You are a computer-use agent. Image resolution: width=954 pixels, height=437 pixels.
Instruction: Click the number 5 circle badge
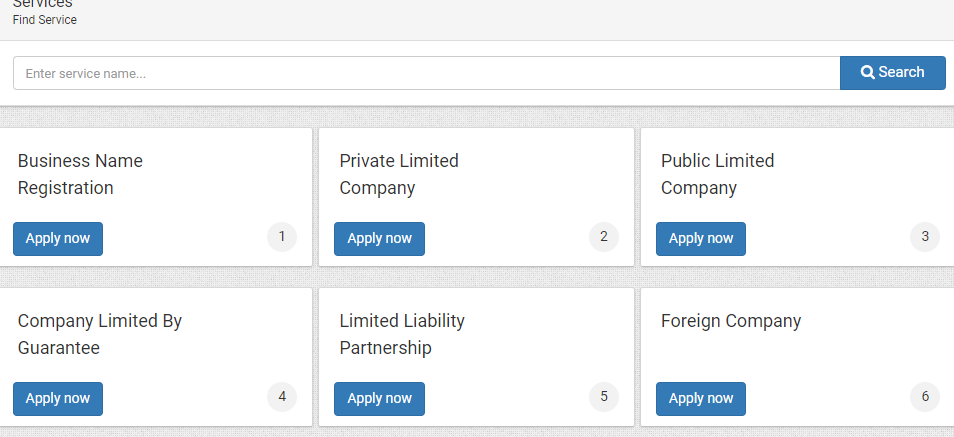point(604,397)
